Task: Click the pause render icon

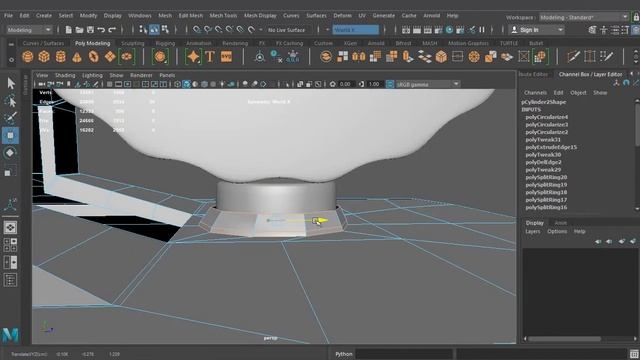Action: coord(482,30)
